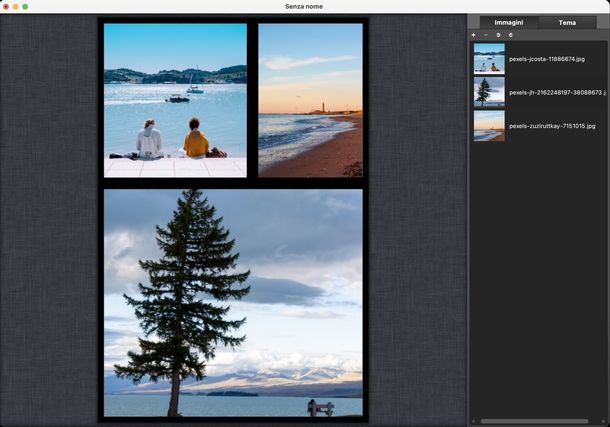The height and width of the screenshot is (427, 610).
Task: Click the file name pexels-jh-2162248197-38088673
Action: click(x=557, y=93)
